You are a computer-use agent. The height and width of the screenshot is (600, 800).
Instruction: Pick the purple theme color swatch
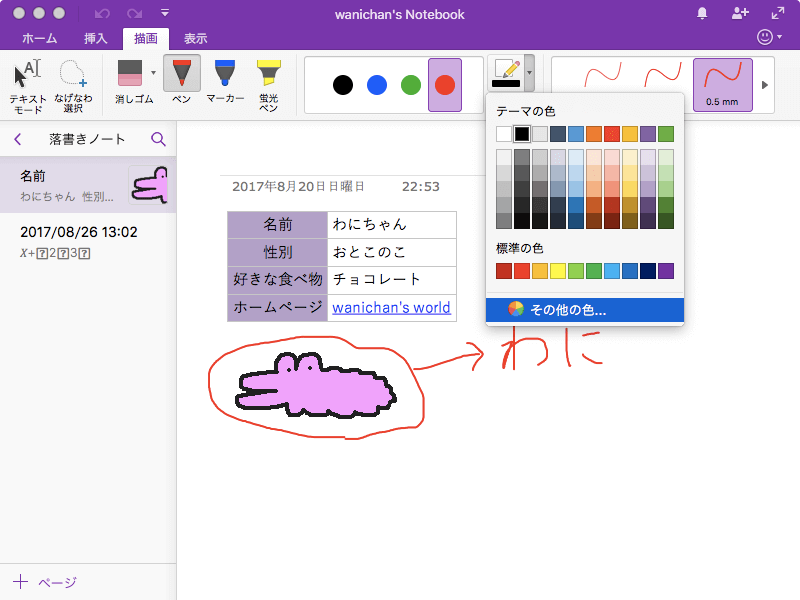click(x=648, y=134)
